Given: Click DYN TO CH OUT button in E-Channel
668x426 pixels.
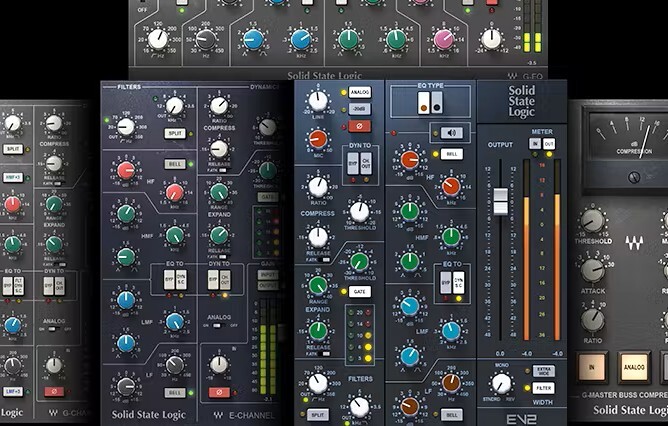Looking at the screenshot, I should 225,279.
